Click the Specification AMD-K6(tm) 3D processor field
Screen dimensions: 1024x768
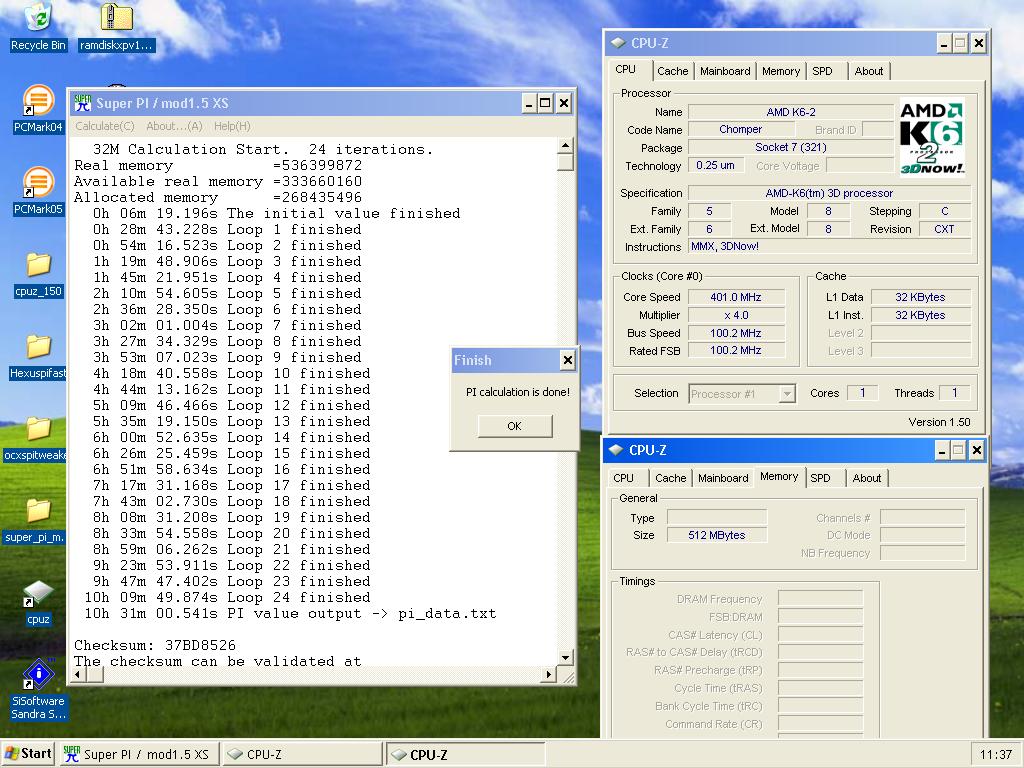(829, 193)
